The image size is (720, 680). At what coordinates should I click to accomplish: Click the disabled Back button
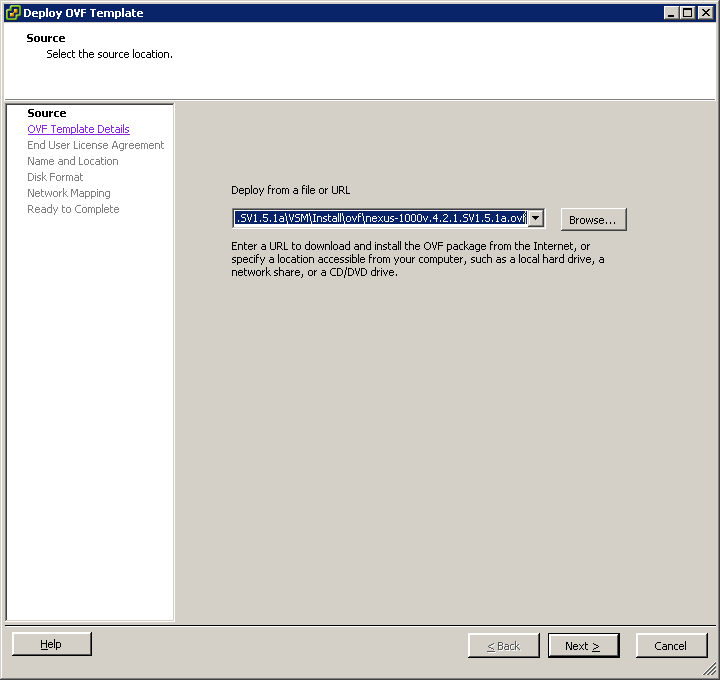click(504, 646)
